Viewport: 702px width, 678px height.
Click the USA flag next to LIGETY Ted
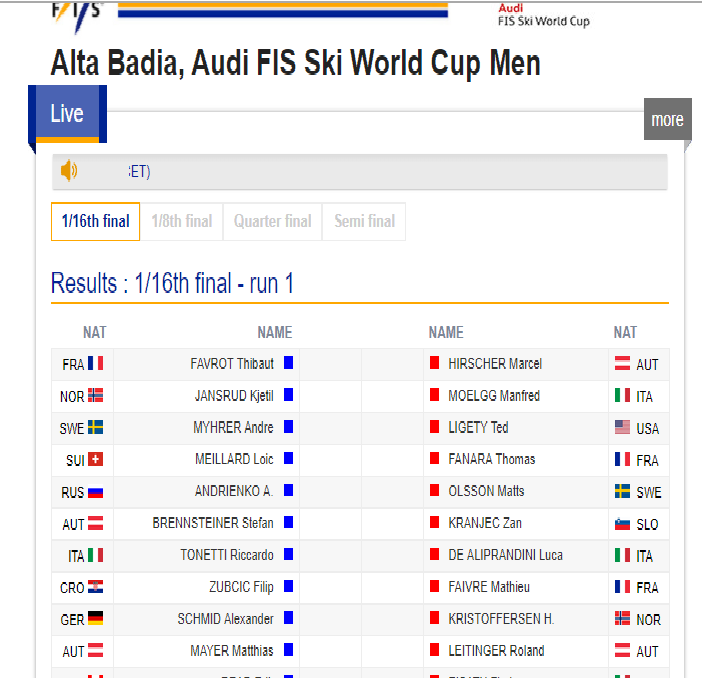[x=622, y=427]
